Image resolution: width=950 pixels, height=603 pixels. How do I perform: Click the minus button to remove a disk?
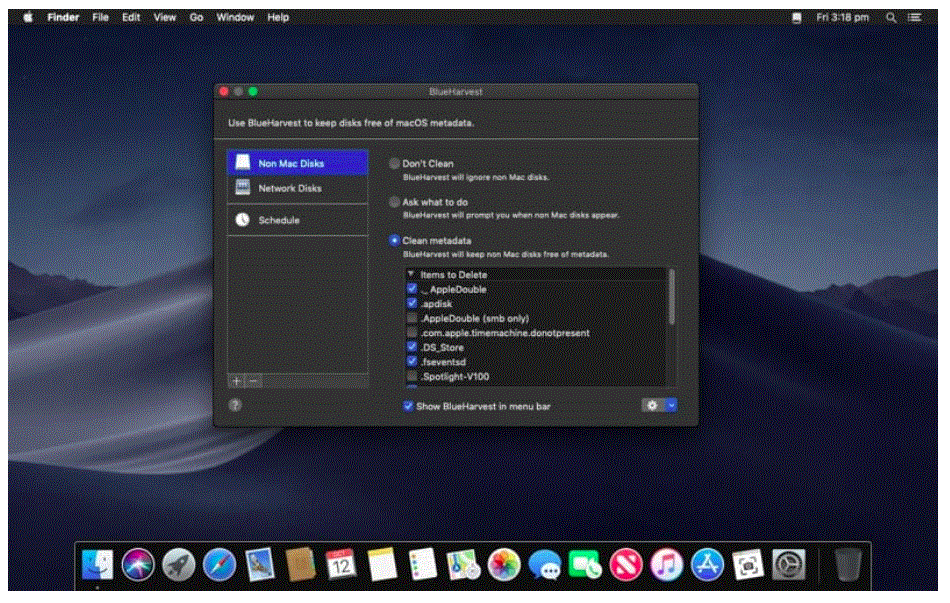[253, 381]
